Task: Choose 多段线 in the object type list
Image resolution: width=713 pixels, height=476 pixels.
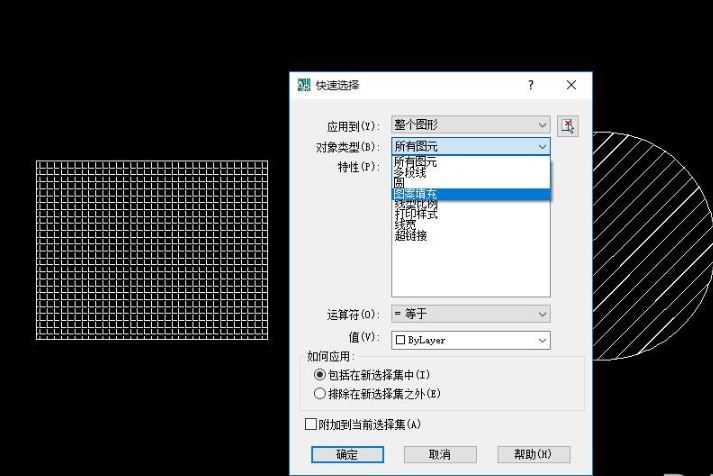Action: 471,172
